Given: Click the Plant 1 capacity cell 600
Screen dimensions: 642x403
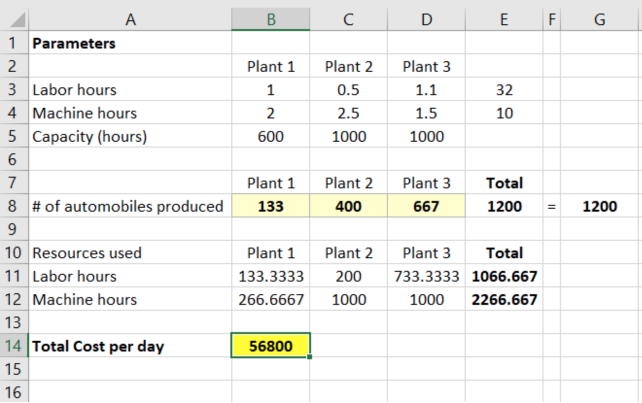Looking at the screenshot, I should click(271, 136).
